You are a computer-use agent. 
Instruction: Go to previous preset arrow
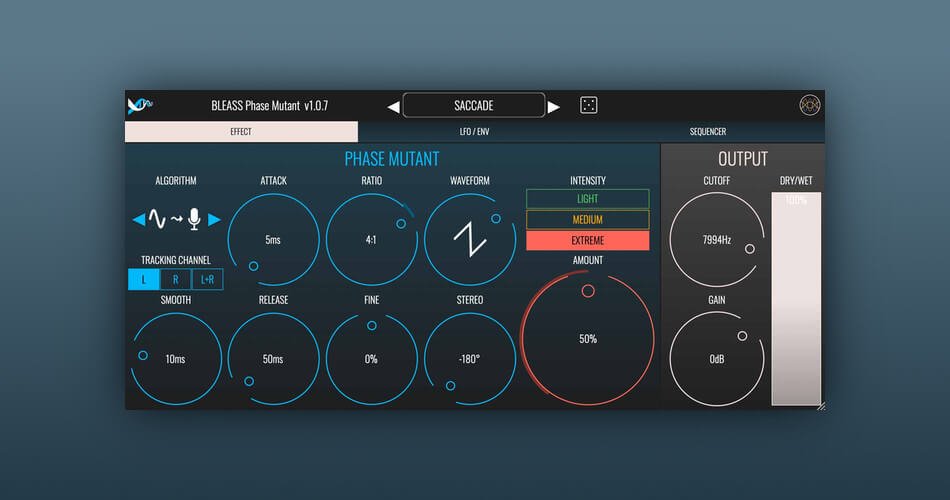point(394,106)
